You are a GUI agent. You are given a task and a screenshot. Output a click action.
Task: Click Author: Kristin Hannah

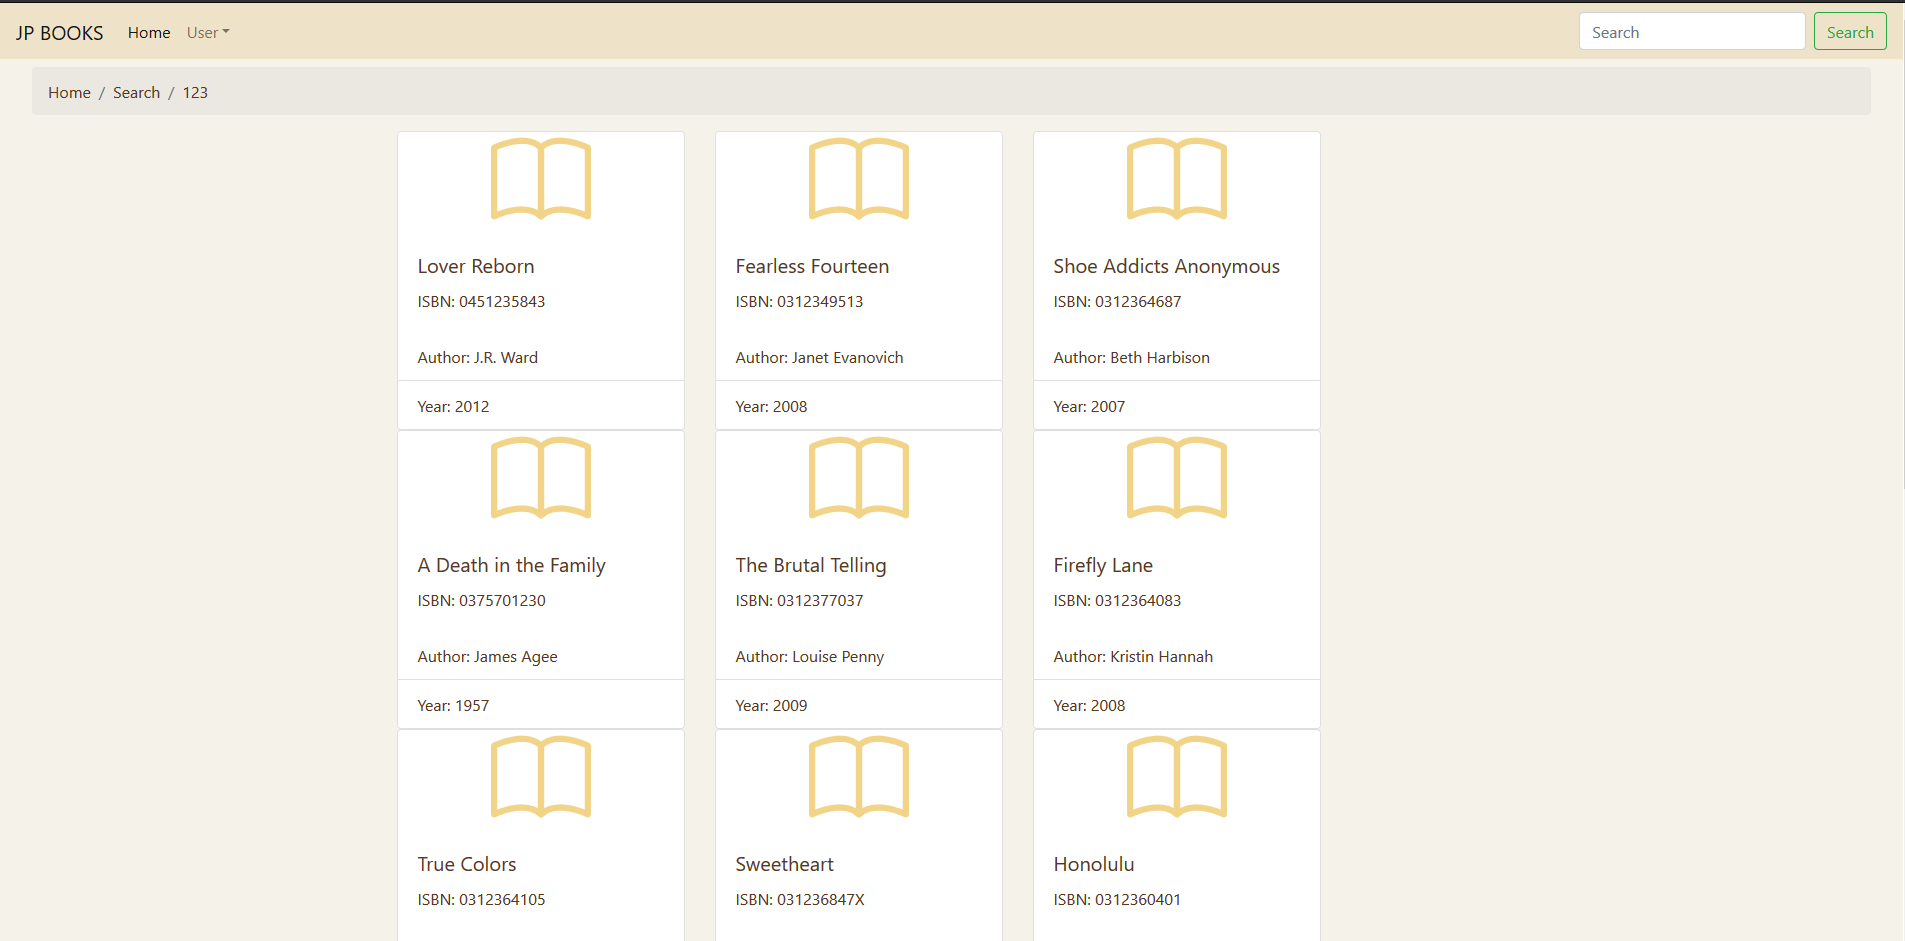pyautogui.click(x=1133, y=656)
